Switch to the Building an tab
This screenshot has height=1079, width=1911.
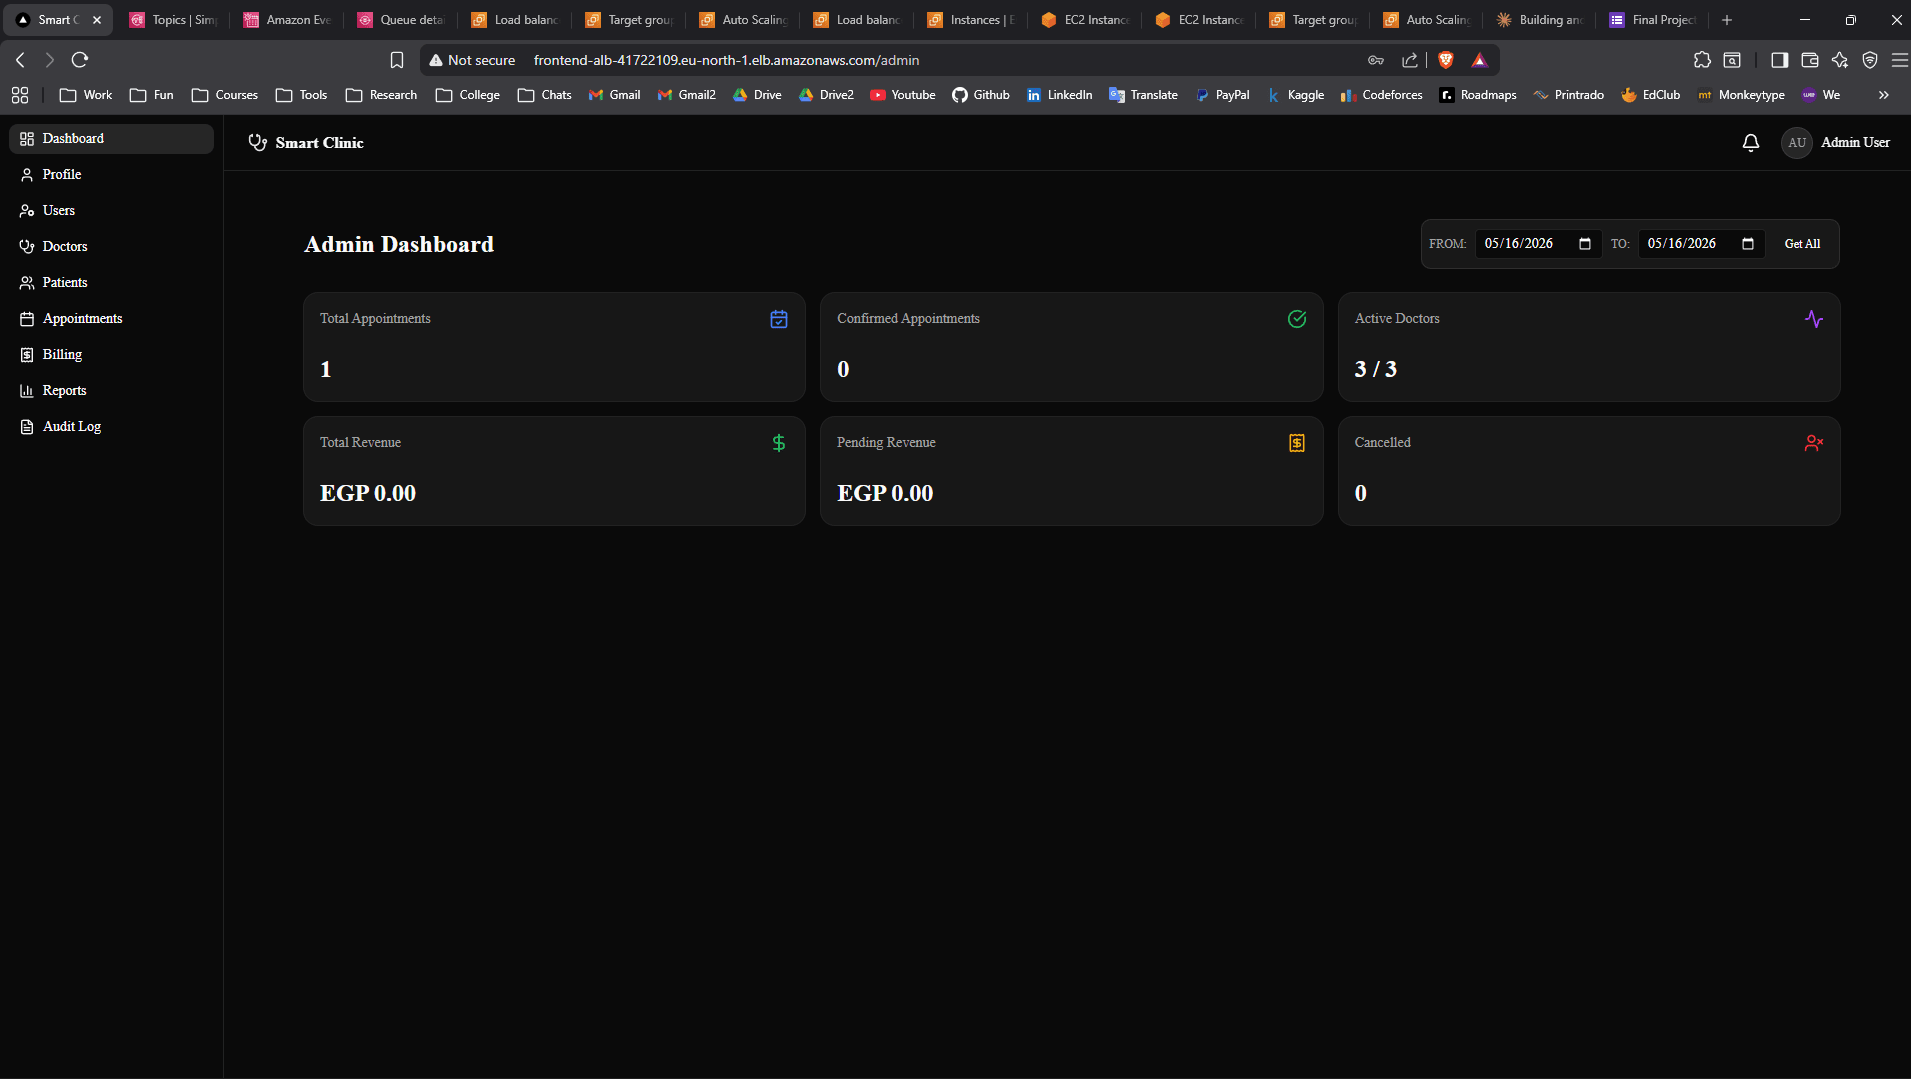(x=1540, y=20)
